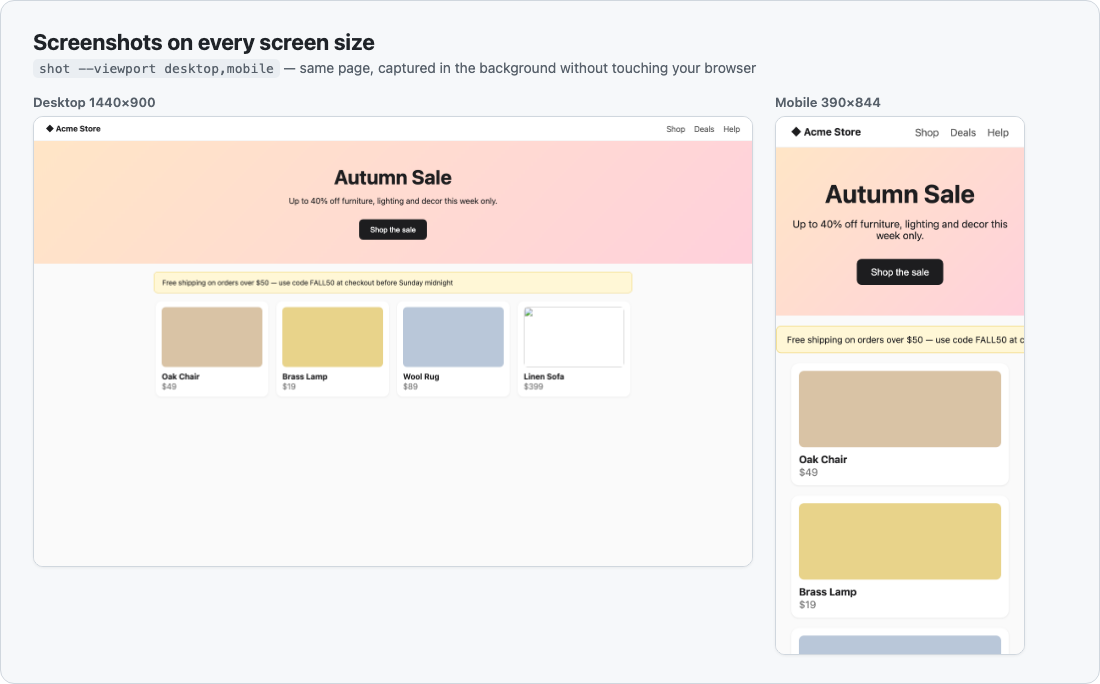Viewport: 1100px width, 684px height.
Task: Click the Wool Rug title in desktop preview
Action: click(421, 377)
